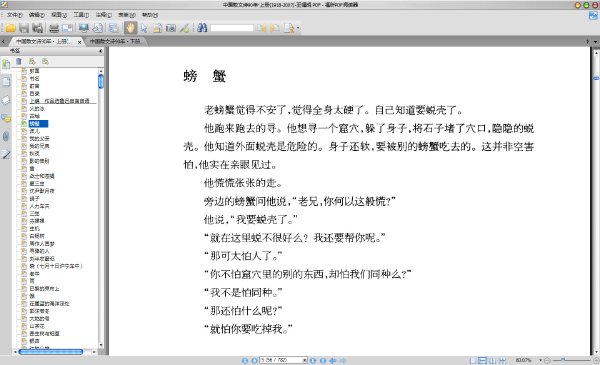Open the 编辑 (Edit) menu
Image resolution: width=600 pixels, height=365 pixels.
tap(37, 15)
